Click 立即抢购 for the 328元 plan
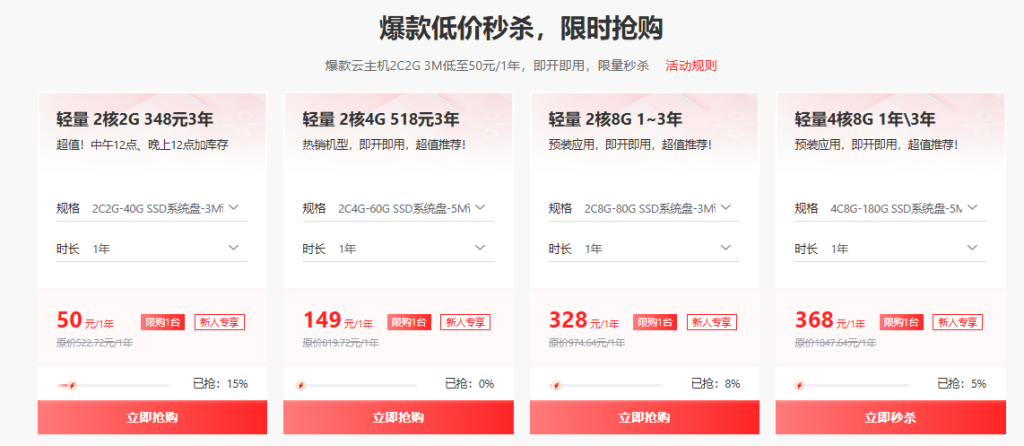The image size is (1024, 446). point(645,417)
